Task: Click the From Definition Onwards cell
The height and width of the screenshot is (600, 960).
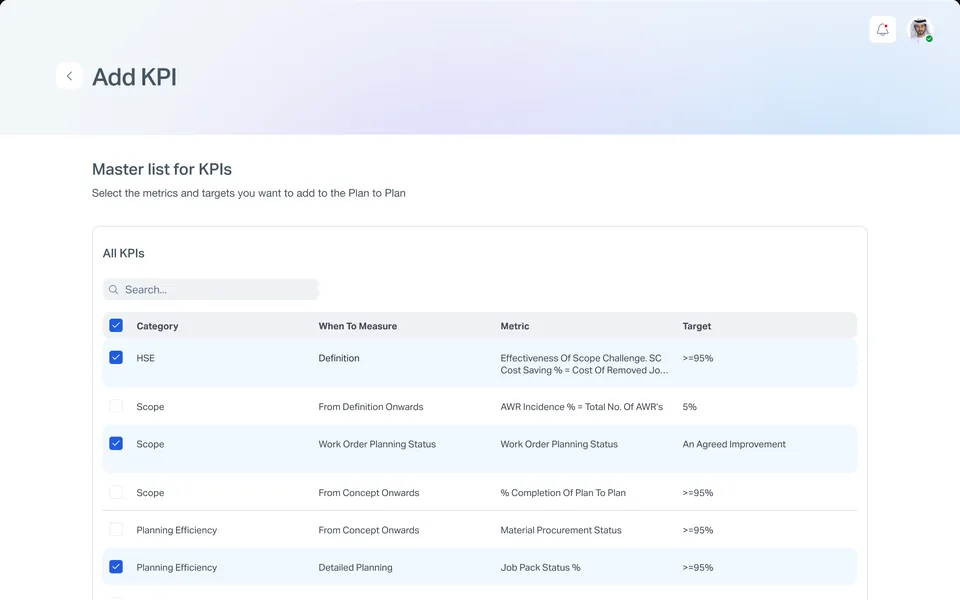Action: [370, 407]
